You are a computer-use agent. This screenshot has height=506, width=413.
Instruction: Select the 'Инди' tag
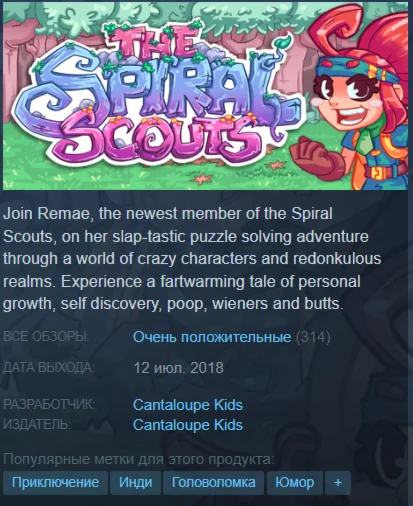[136, 482]
